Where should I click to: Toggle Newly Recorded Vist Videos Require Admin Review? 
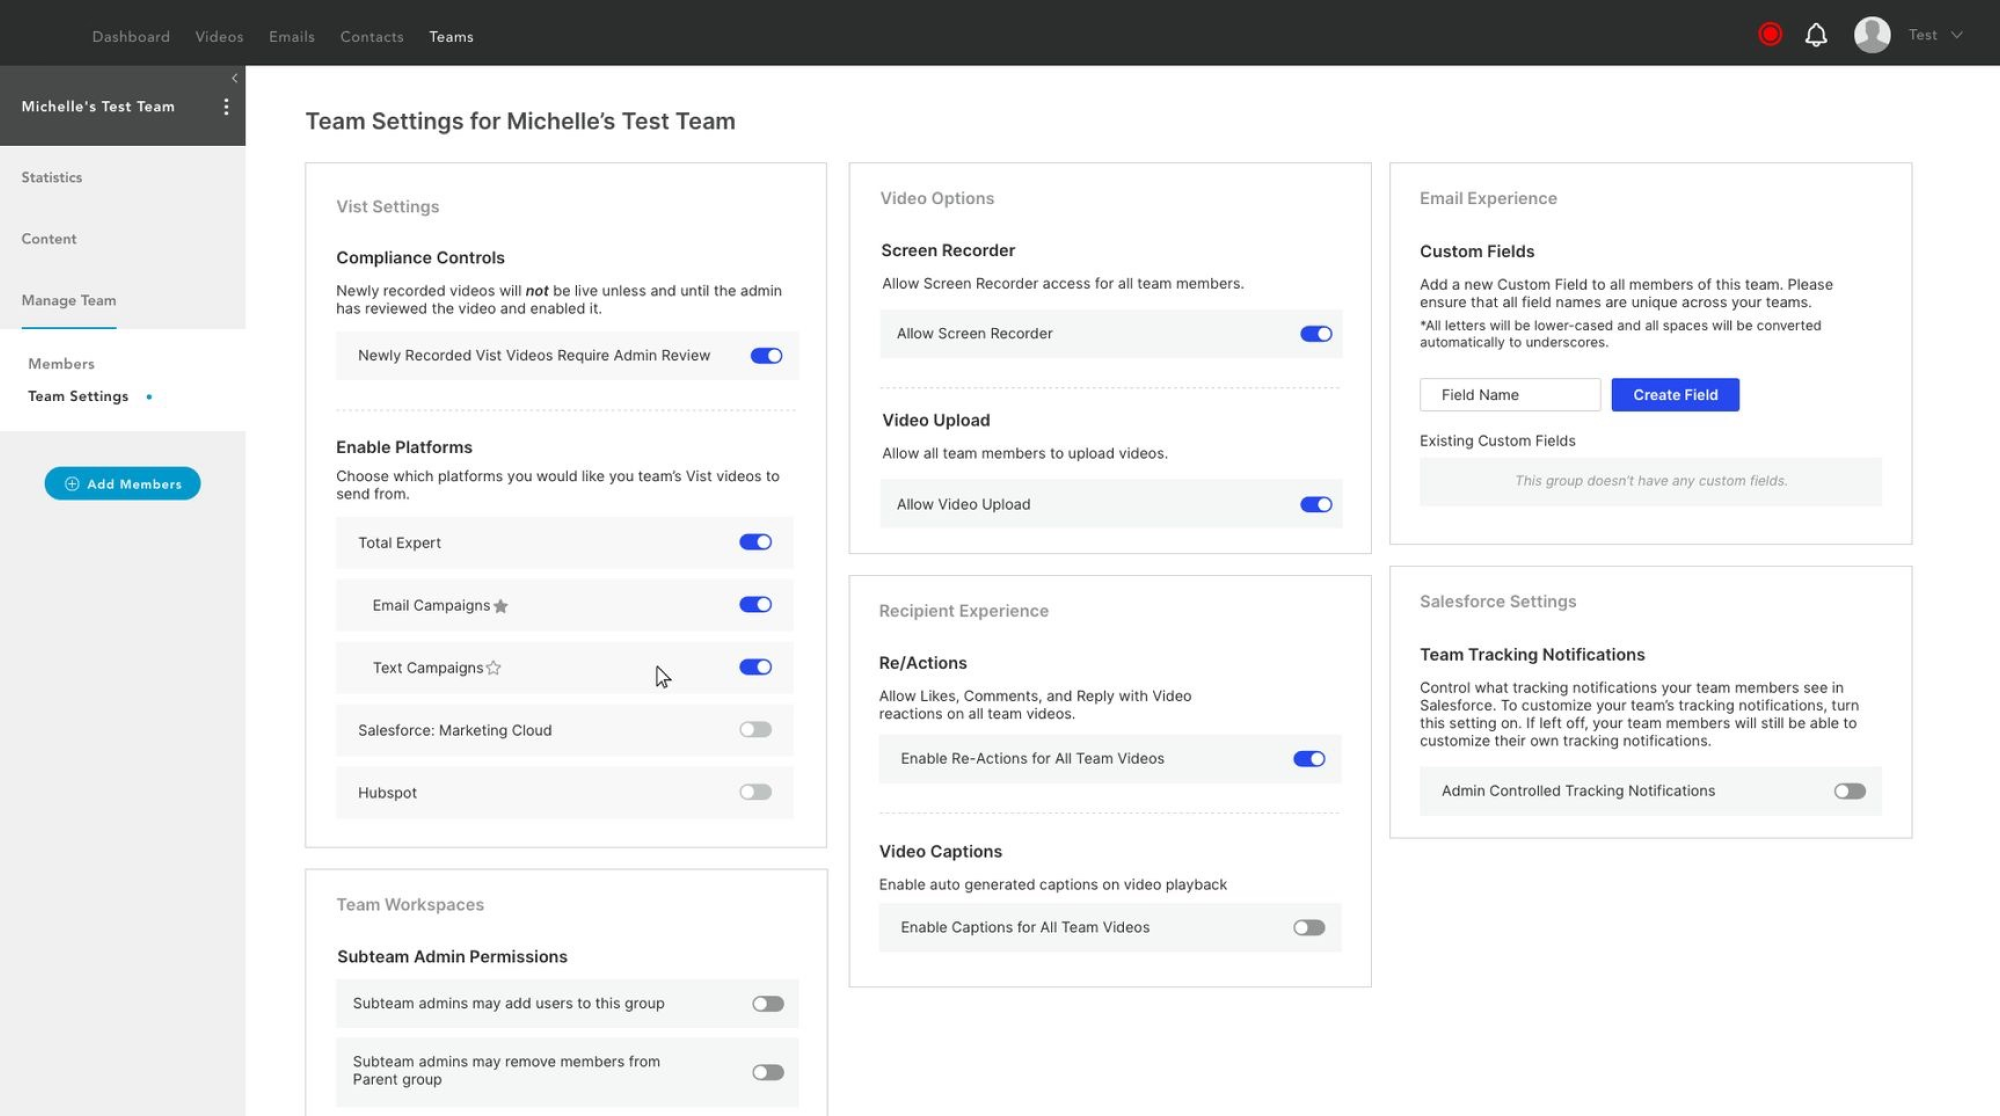tap(765, 355)
